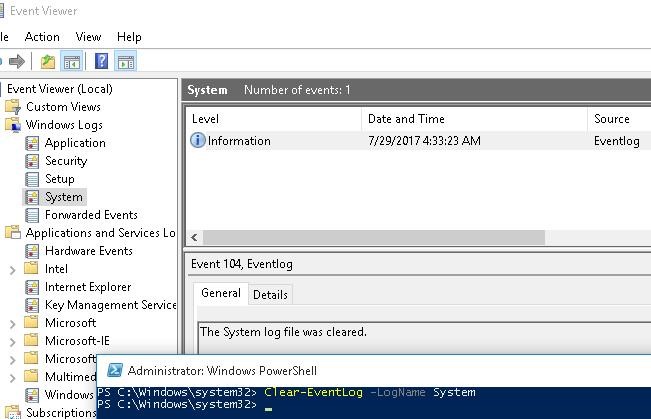
Task: Toggle the show/hide action pane icon
Action: pos(125,62)
